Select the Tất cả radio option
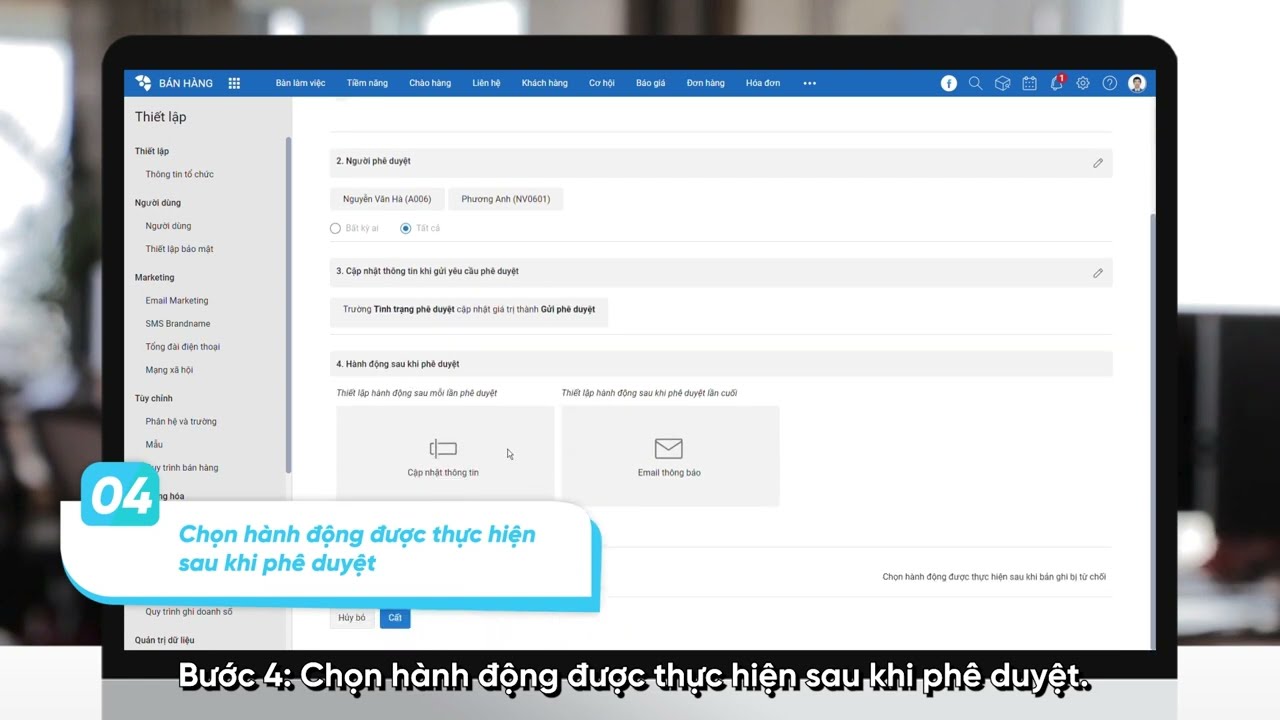Image resolution: width=1280 pixels, height=720 pixels. pos(405,228)
